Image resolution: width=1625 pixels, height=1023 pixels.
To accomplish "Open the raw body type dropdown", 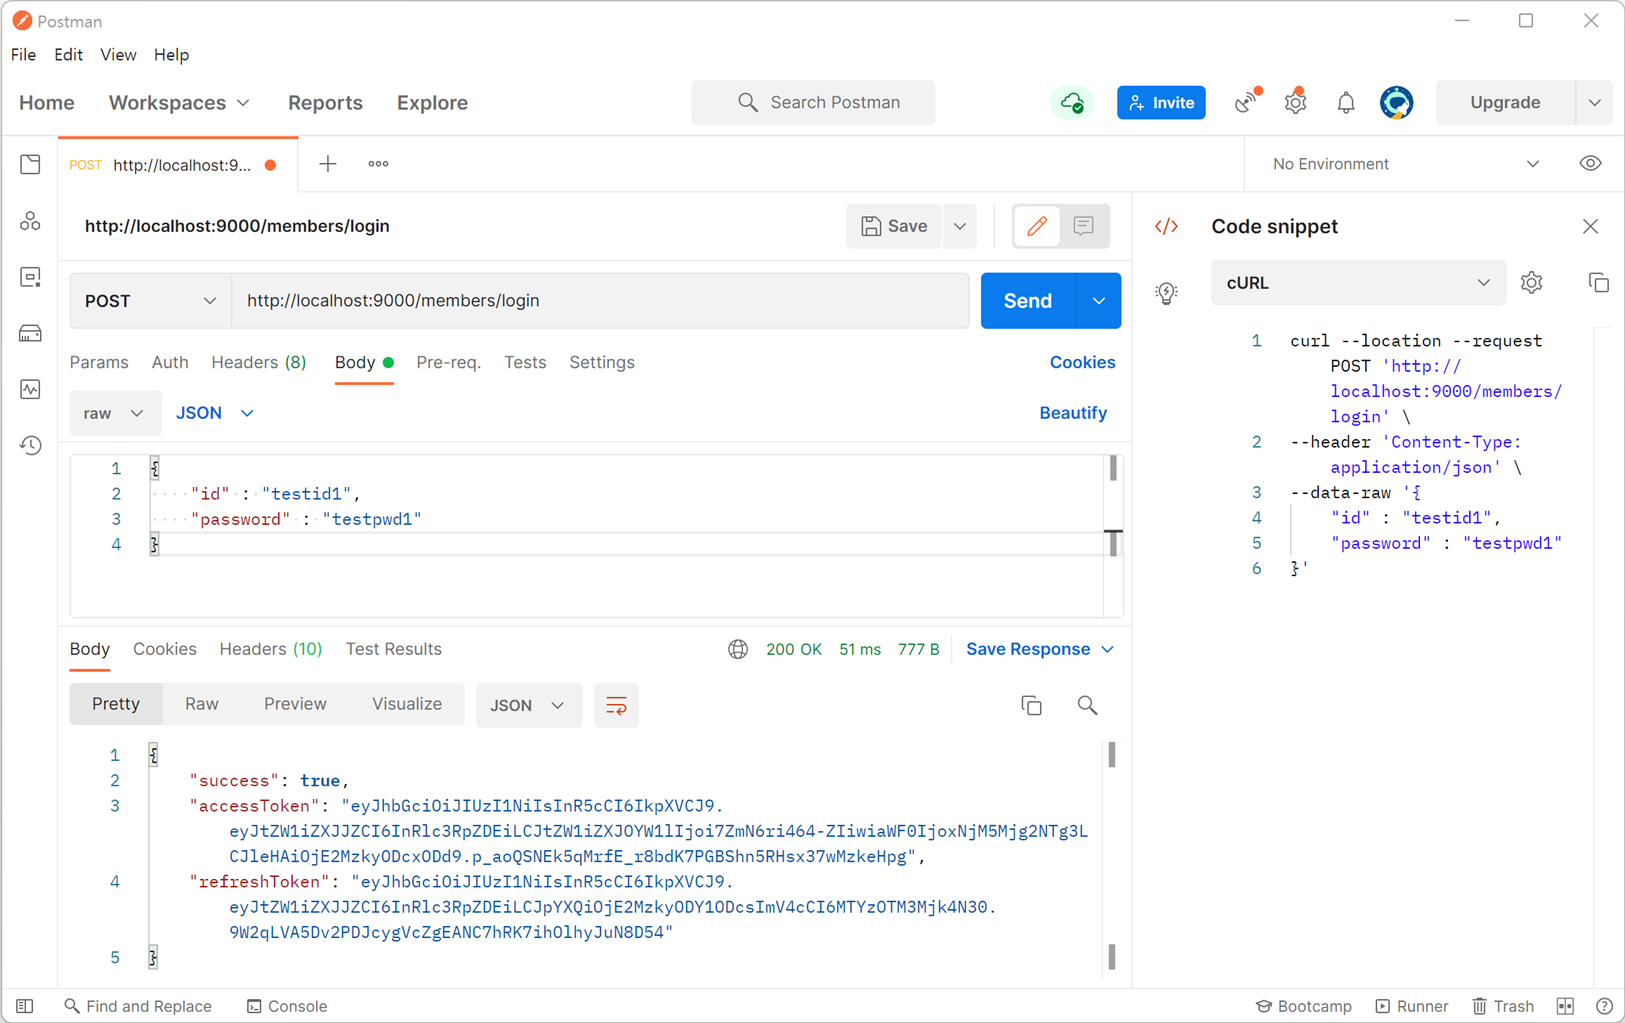I will (x=115, y=413).
